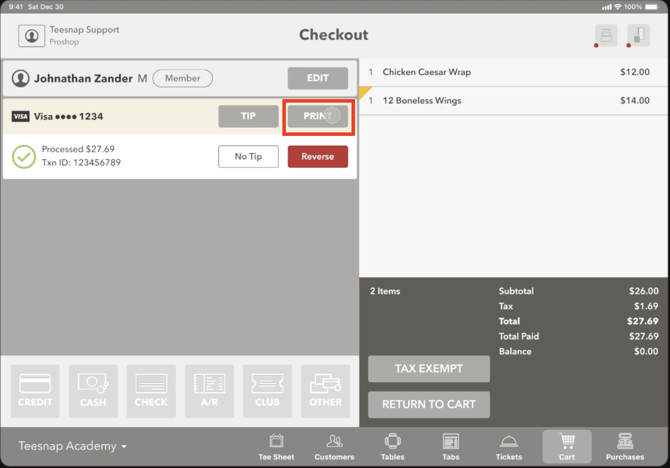Click the Member badge
This screenshot has height=468, width=670.
point(182,78)
